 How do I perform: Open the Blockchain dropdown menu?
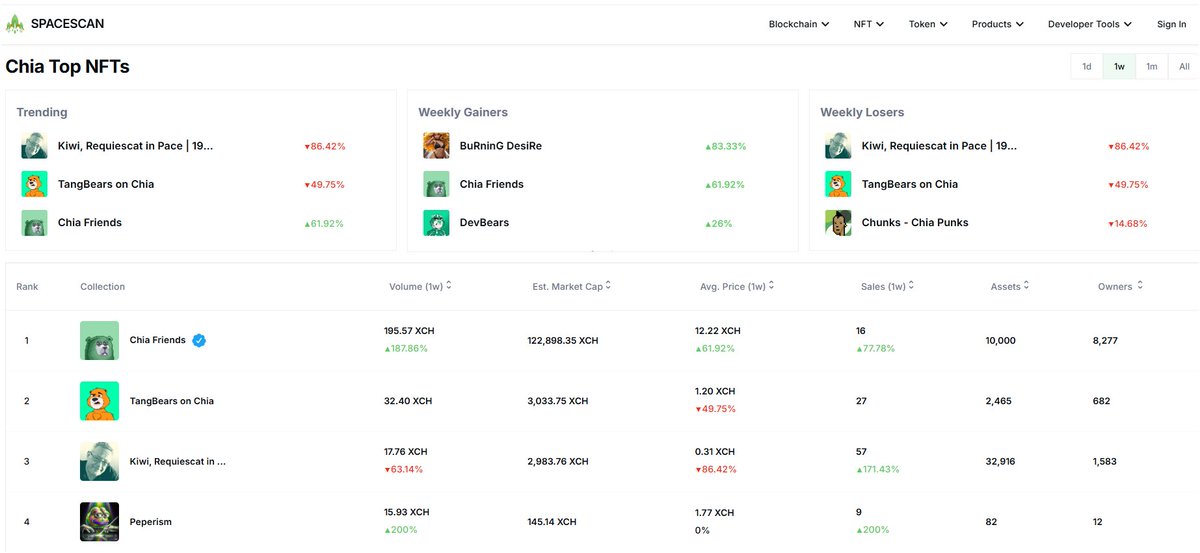click(x=799, y=24)
